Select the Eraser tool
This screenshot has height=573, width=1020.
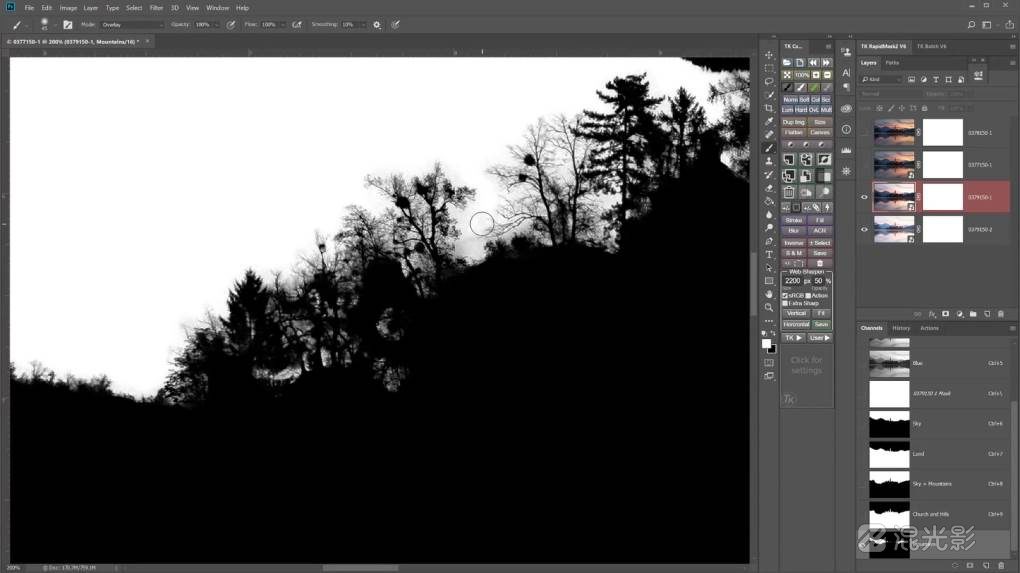click(x=769, y=189)
